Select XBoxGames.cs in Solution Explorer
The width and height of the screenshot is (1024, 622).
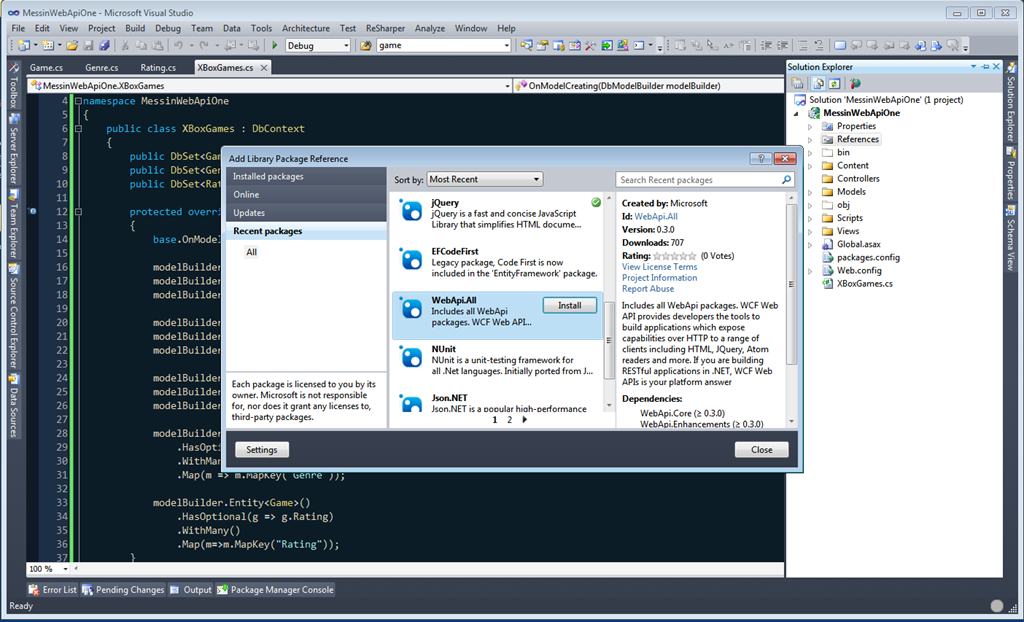point(865,284)
